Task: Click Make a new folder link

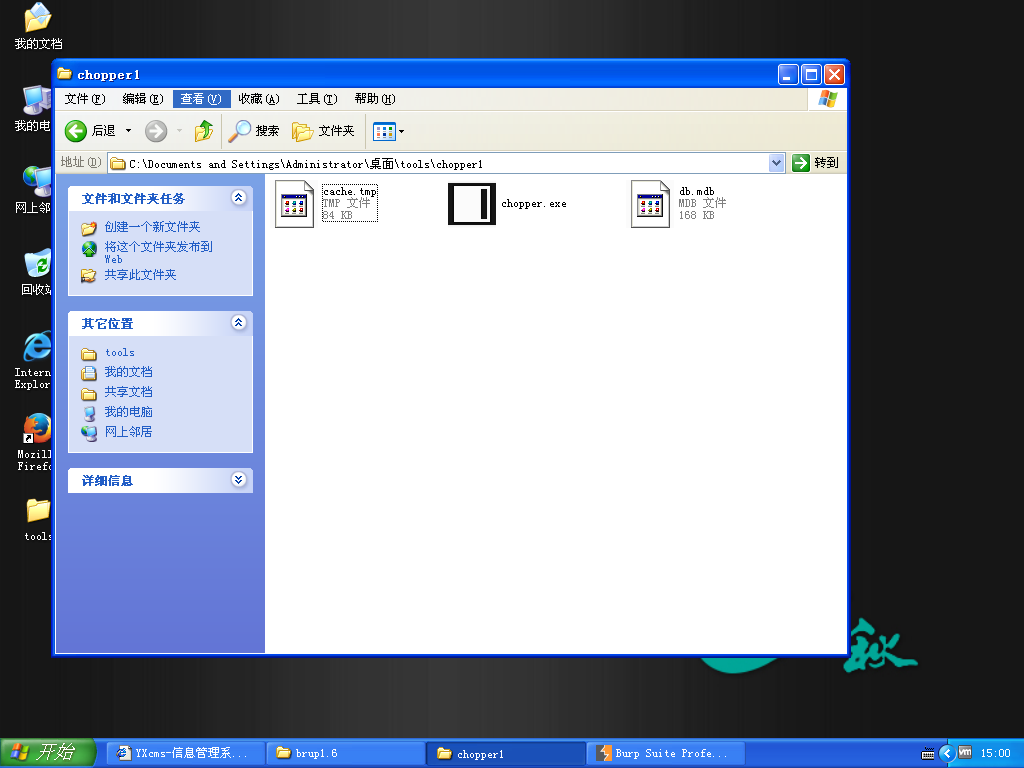Action: pos(152,227)
